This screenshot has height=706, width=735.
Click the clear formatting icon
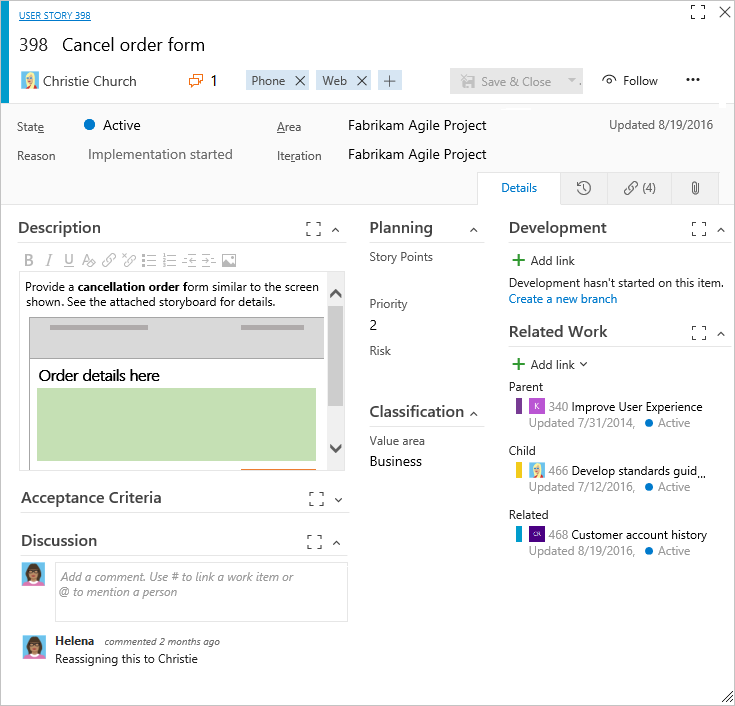[89, 260]
